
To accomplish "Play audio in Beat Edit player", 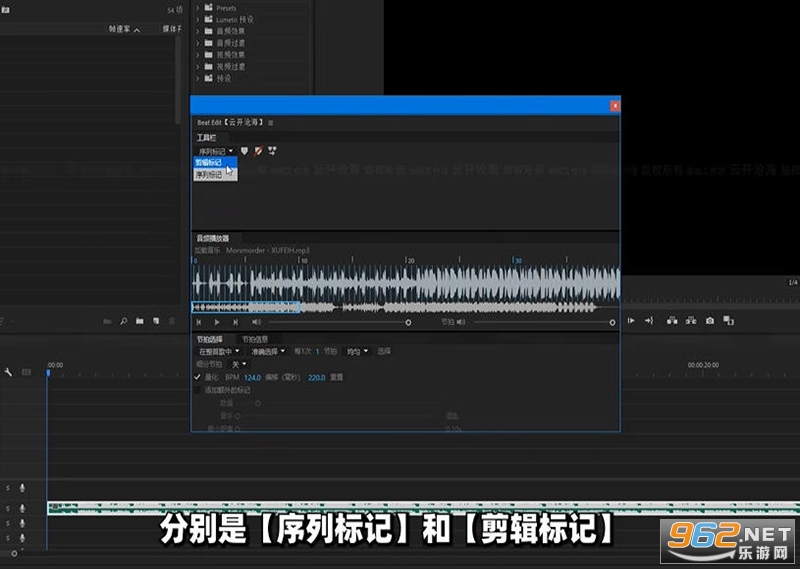I will pyautogui.click(x=217, y=322).
